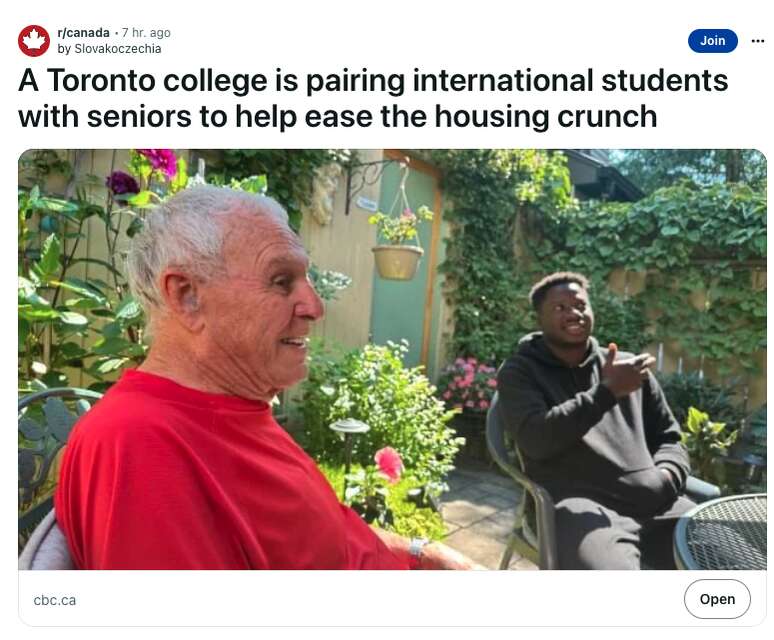
Task: Click the word 'housing crunch' in headline
Action: coord(545,117)
